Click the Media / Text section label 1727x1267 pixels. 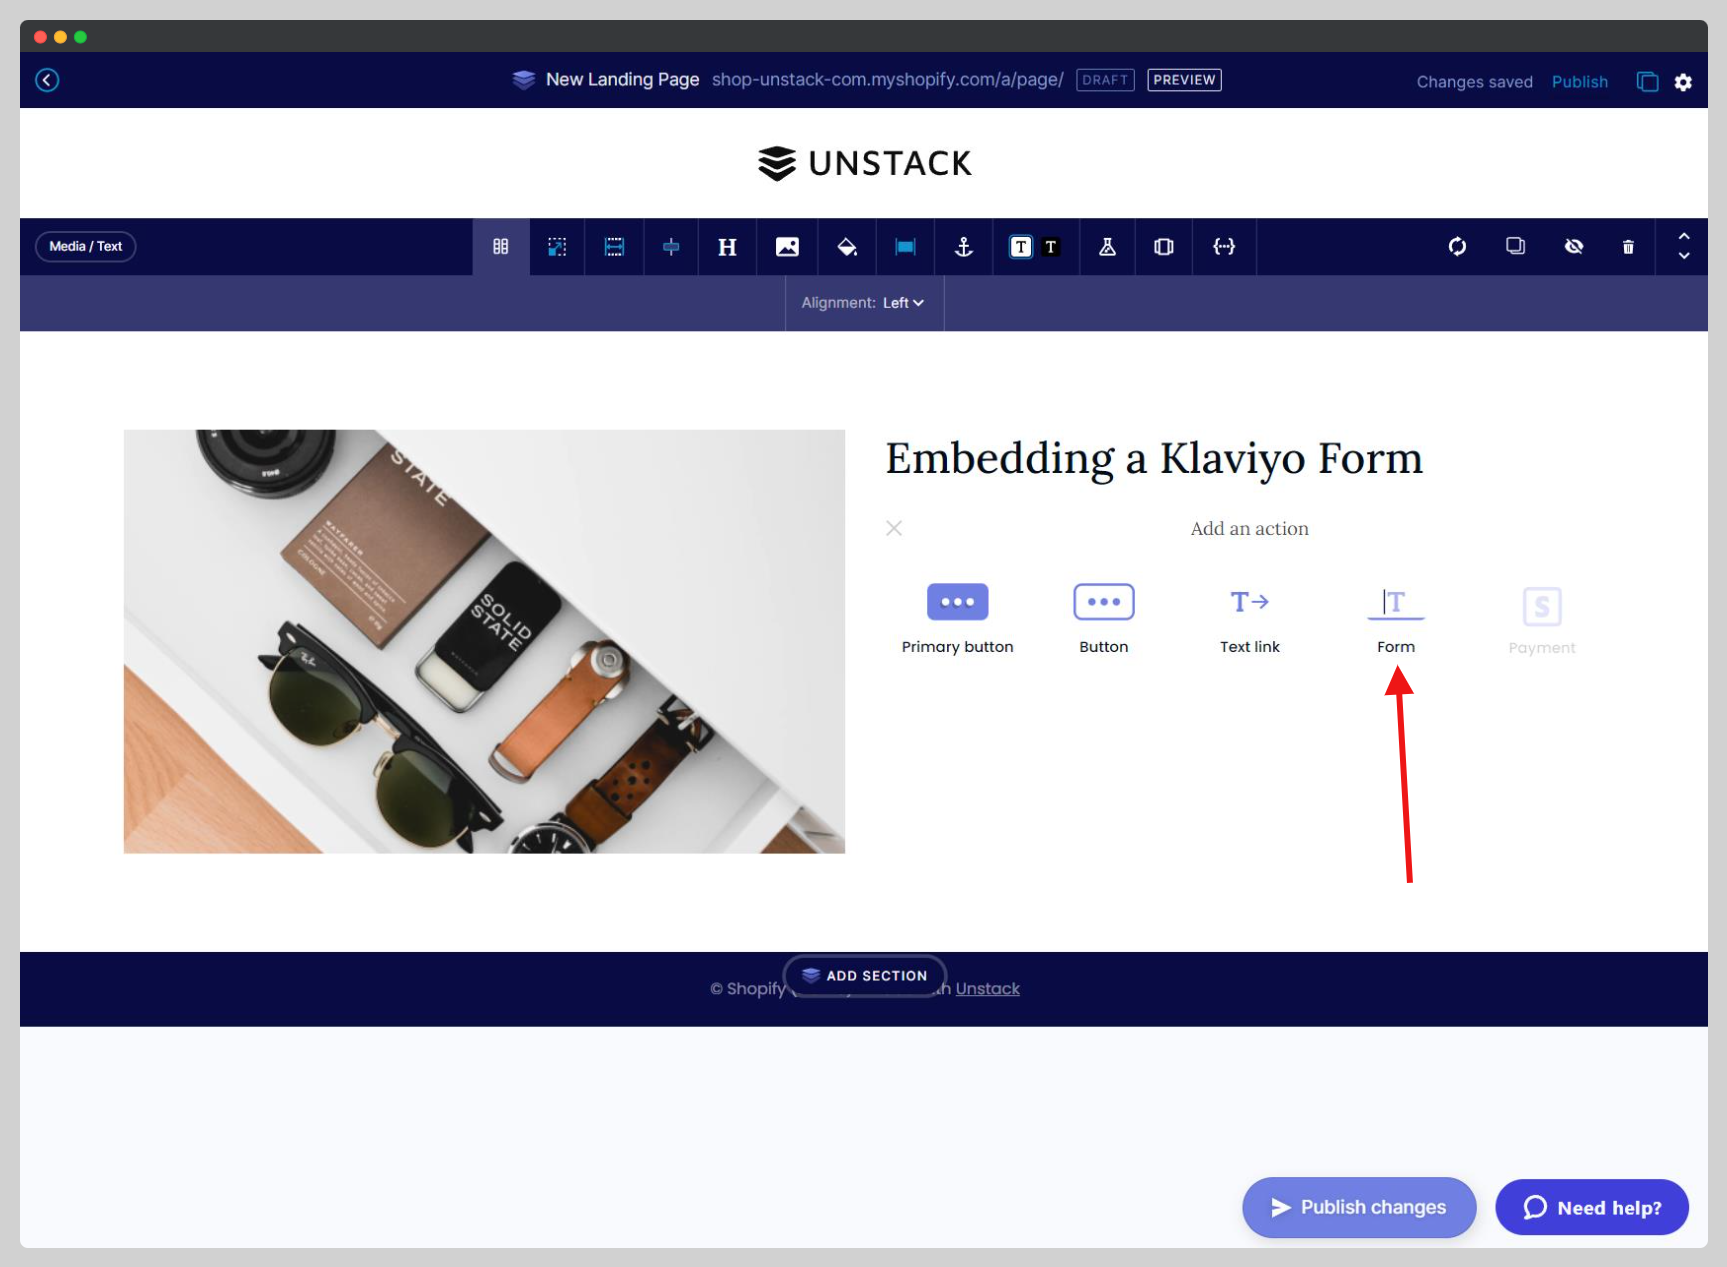tap(85, 246)
